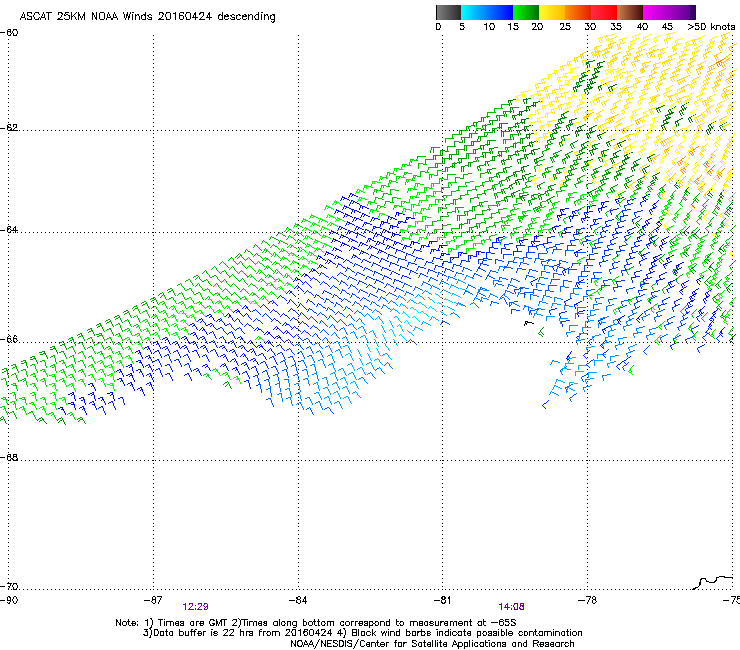Click the orange 25-30 knots legend segment
This screenshot has width=740, height=650.
click(578, 12)
